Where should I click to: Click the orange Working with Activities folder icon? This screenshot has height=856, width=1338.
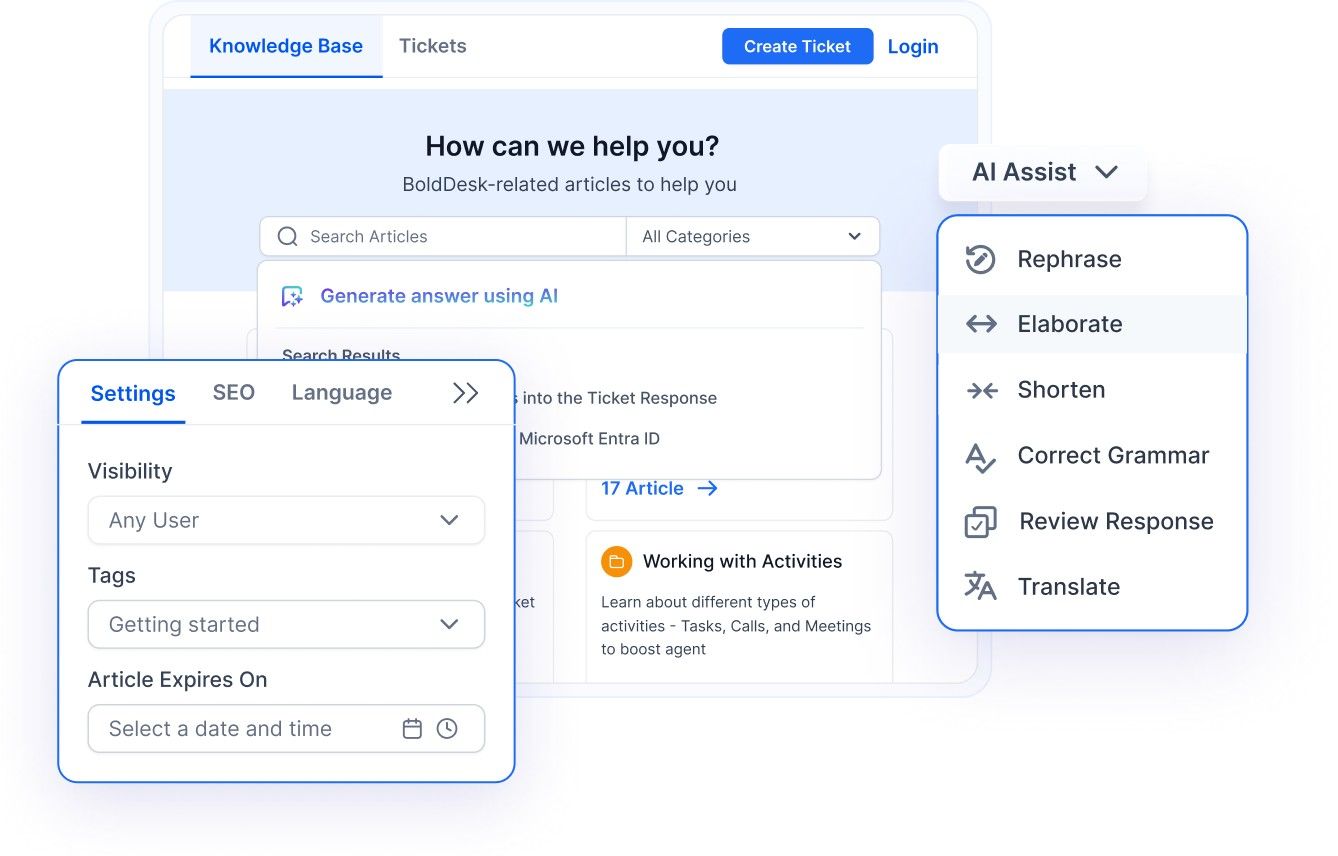click(616, 561)
